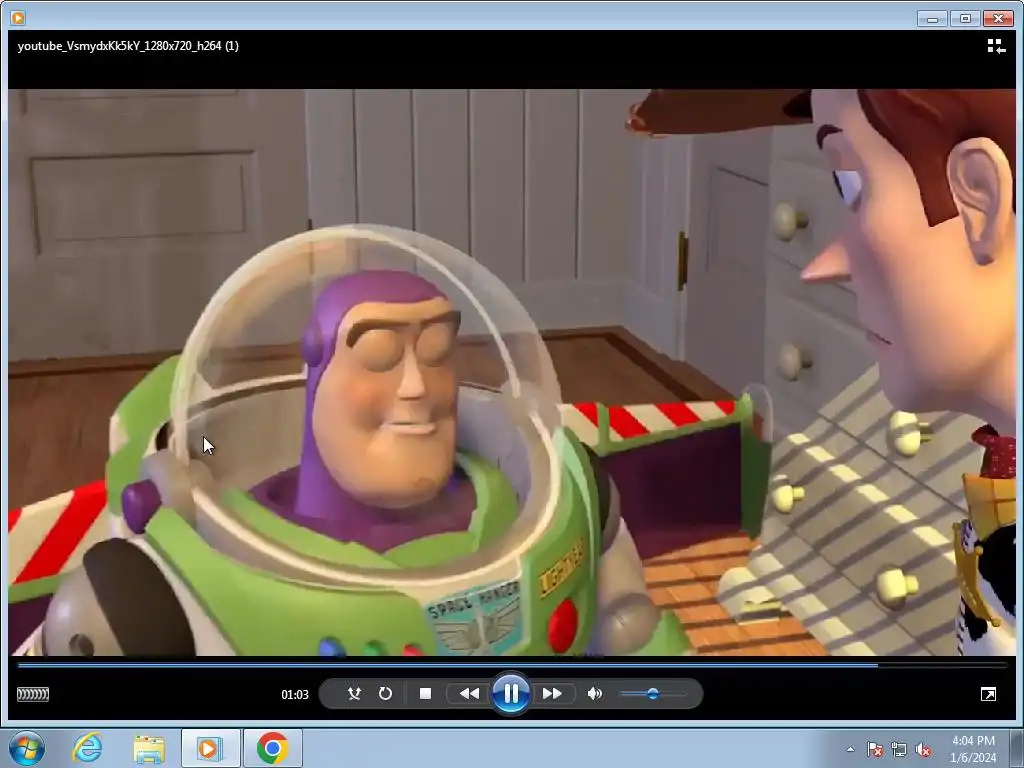Open the clock showing 4:04 PM

click(973, 748)
